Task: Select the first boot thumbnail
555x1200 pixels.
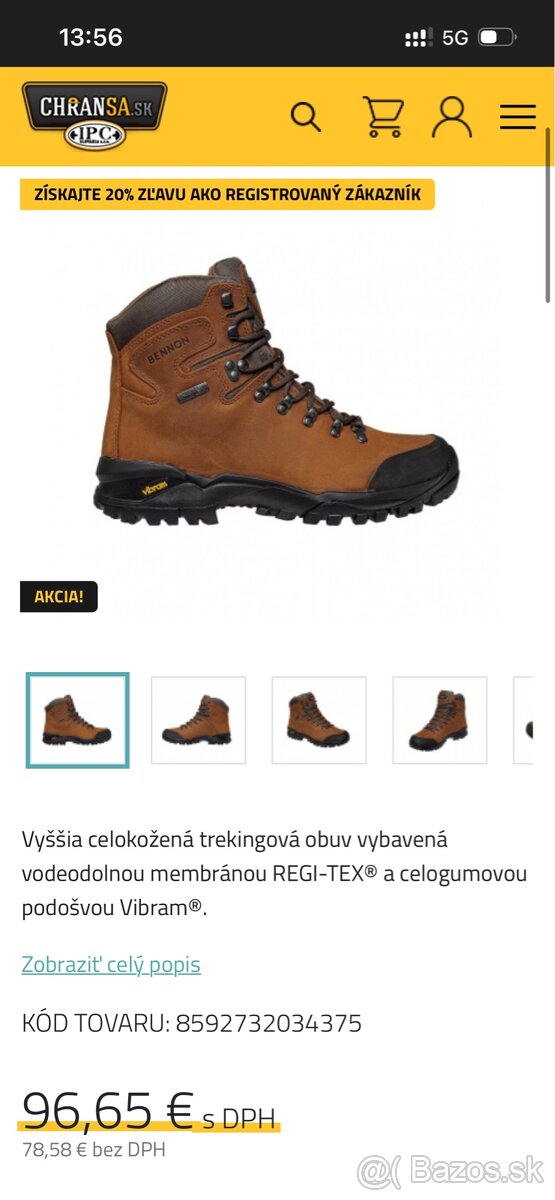Action: pyautogui.click(x=77, y=720)
